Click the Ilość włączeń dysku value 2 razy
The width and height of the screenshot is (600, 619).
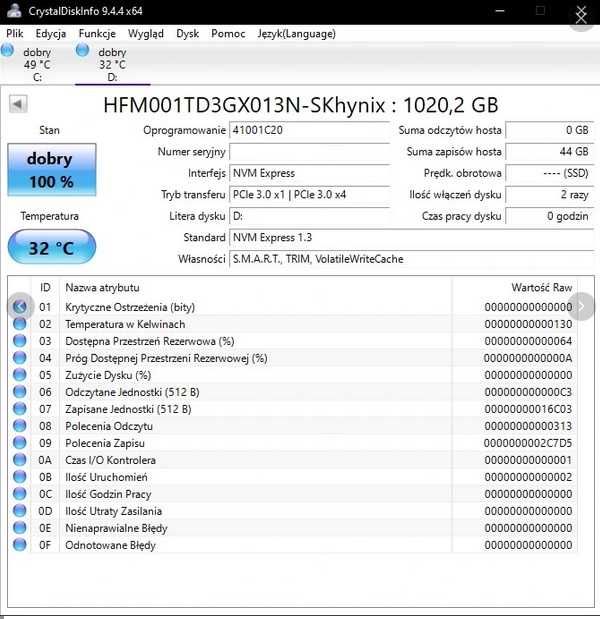(549, 195)
